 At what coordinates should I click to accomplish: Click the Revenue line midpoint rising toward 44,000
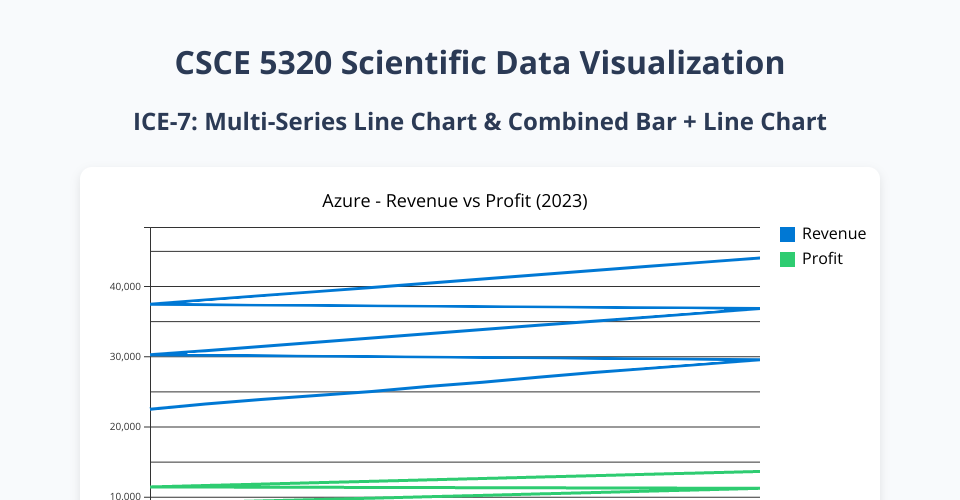[x=455, y=281]
